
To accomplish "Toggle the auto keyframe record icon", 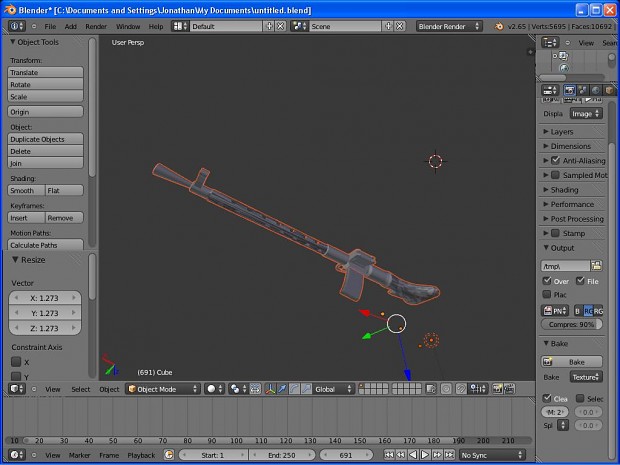I will pyautogui.click(x=169, y=455).
